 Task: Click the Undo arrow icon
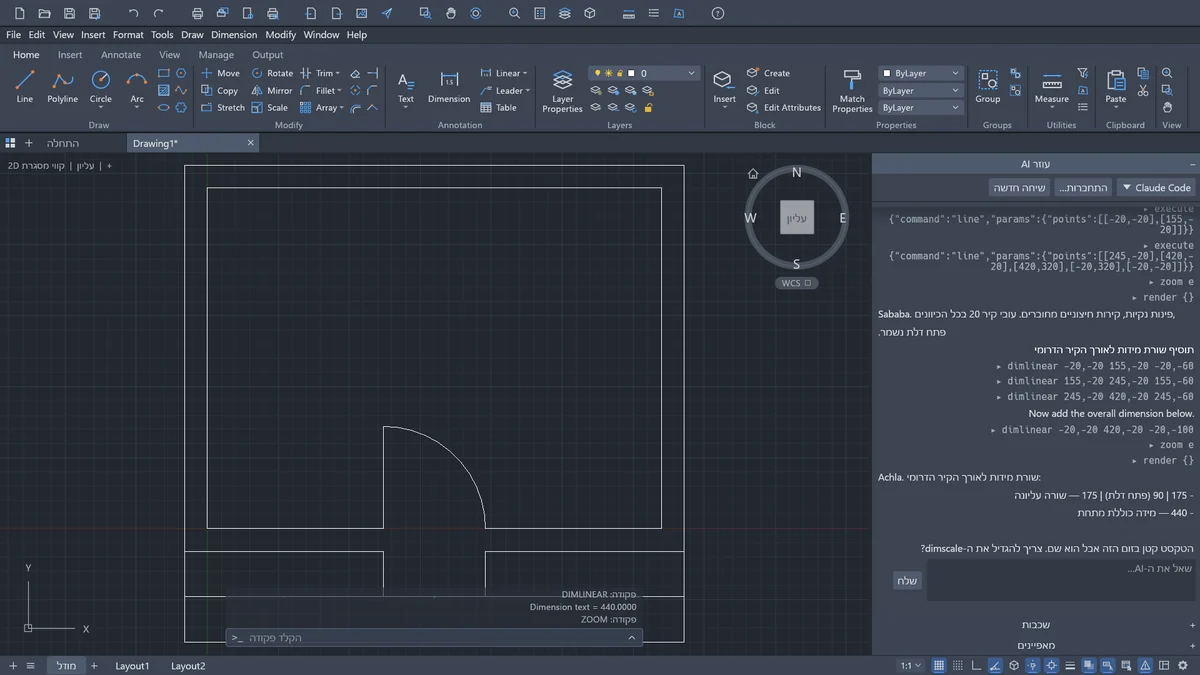(x=134, y=14)
